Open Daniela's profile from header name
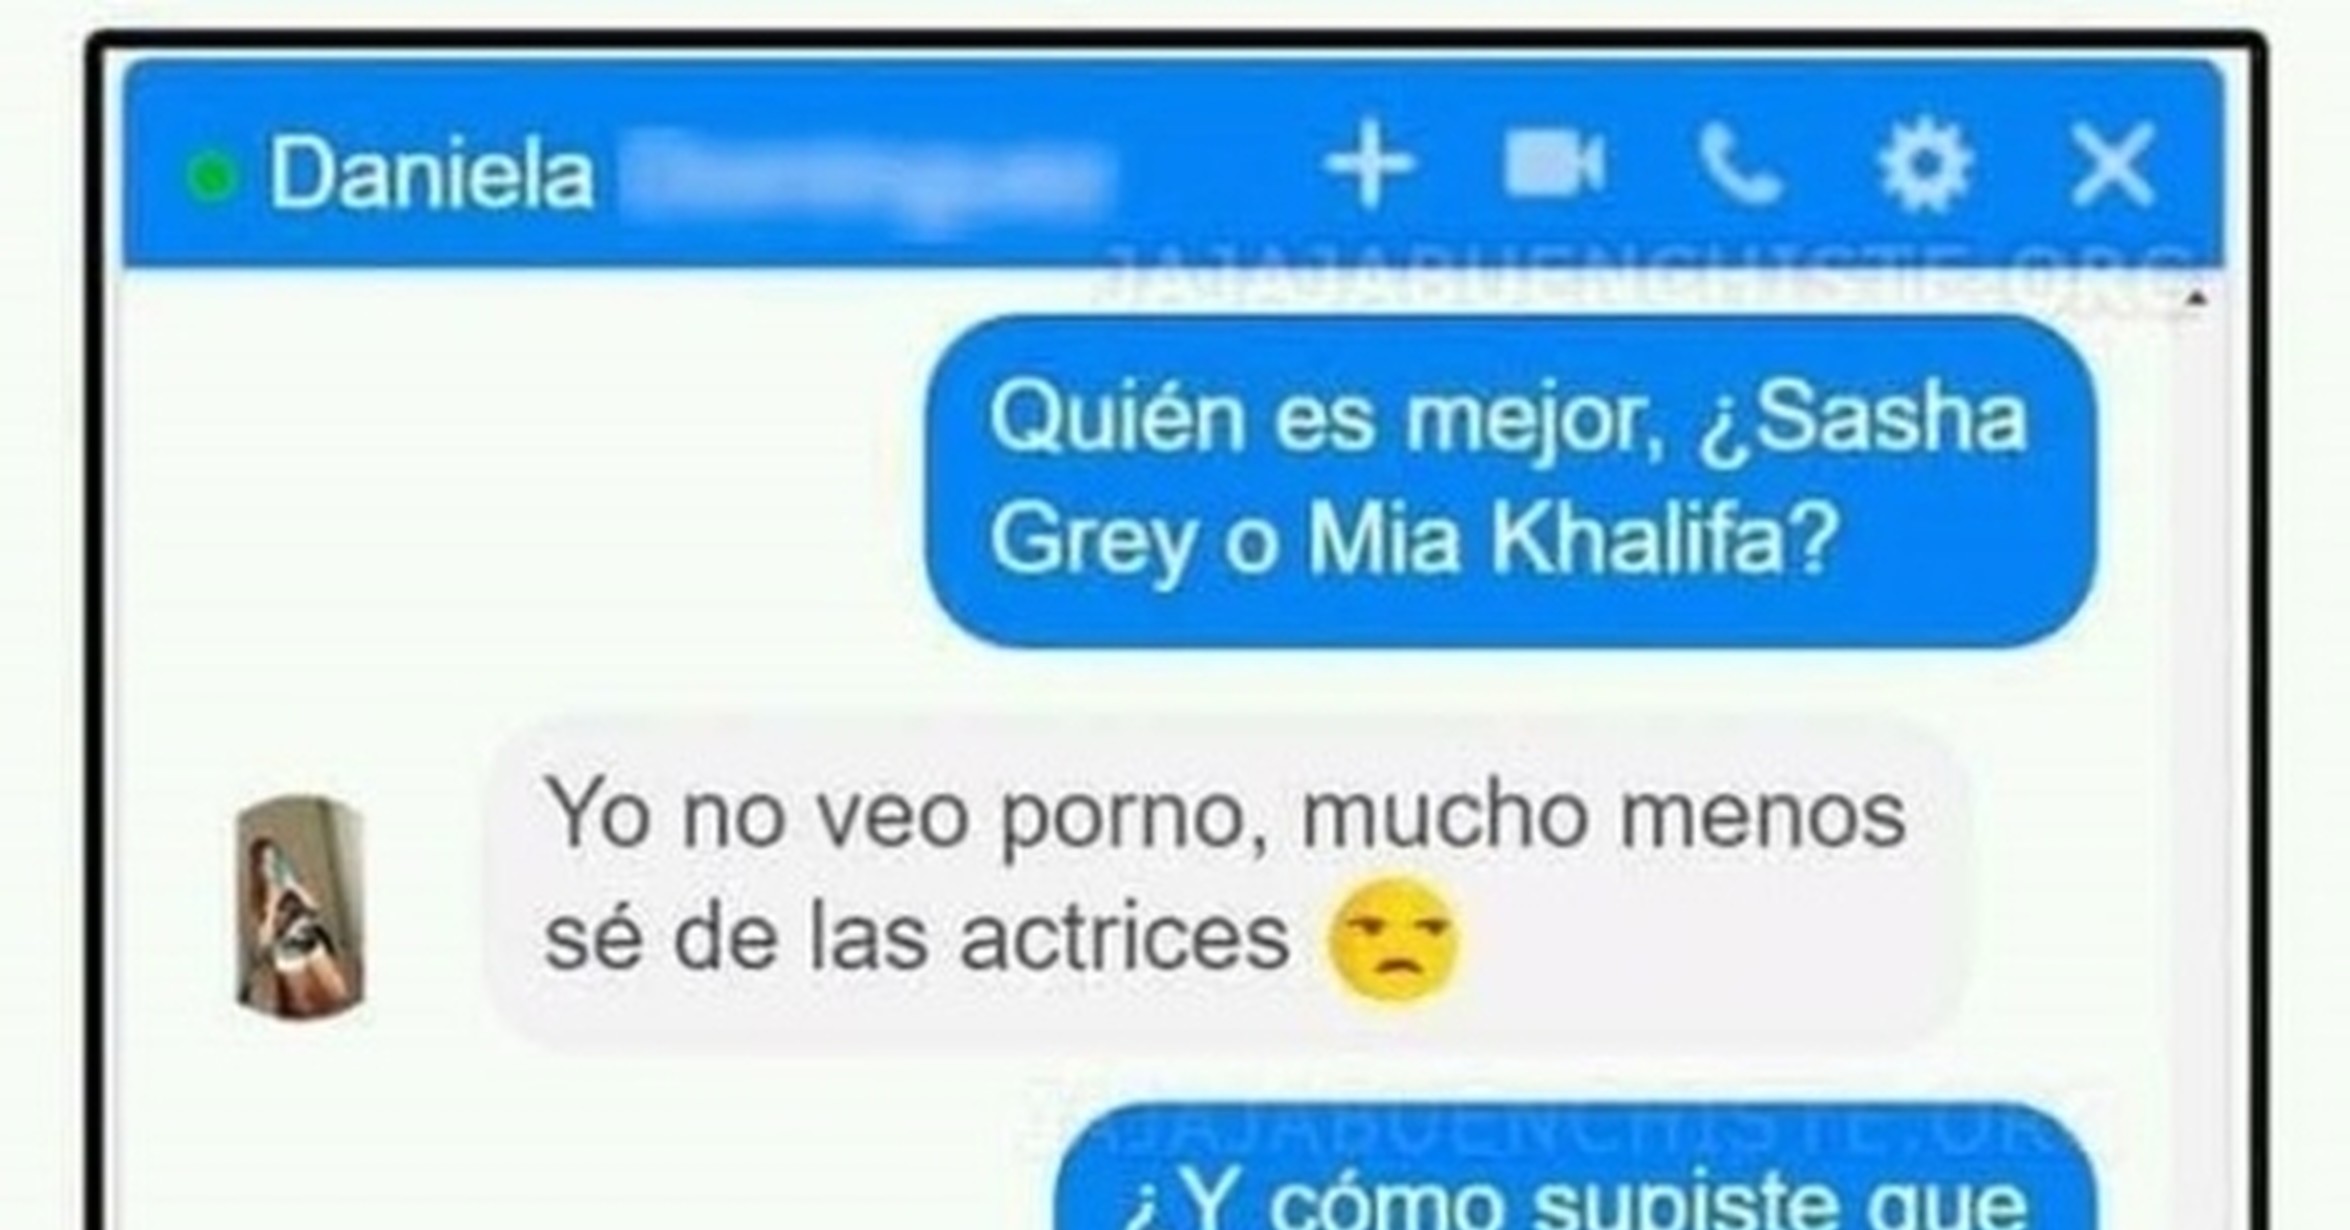Viewport: 2350px width, 1230px height. click(432, 174)
